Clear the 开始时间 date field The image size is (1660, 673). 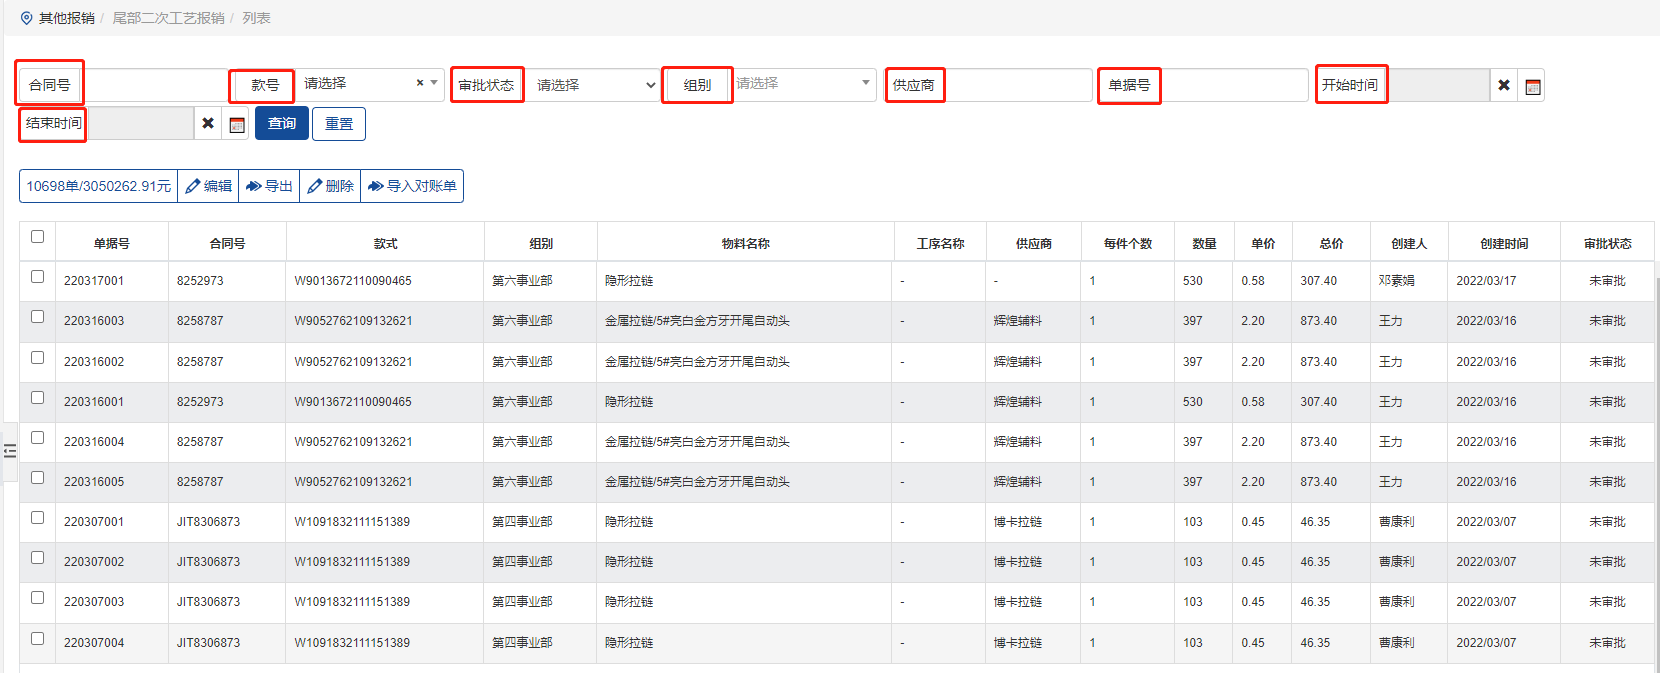click(1503, 86)
